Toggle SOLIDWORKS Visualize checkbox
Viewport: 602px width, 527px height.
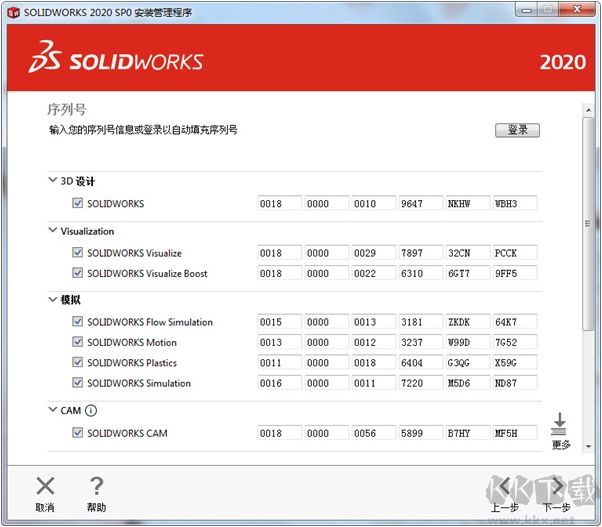point(78,253)
